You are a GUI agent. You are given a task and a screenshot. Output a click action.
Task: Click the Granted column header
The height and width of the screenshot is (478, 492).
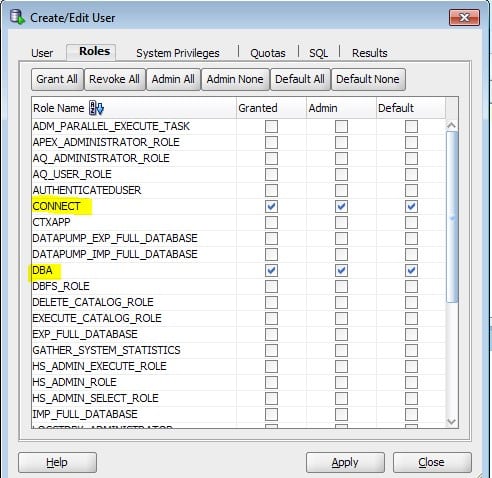[271, 108]
